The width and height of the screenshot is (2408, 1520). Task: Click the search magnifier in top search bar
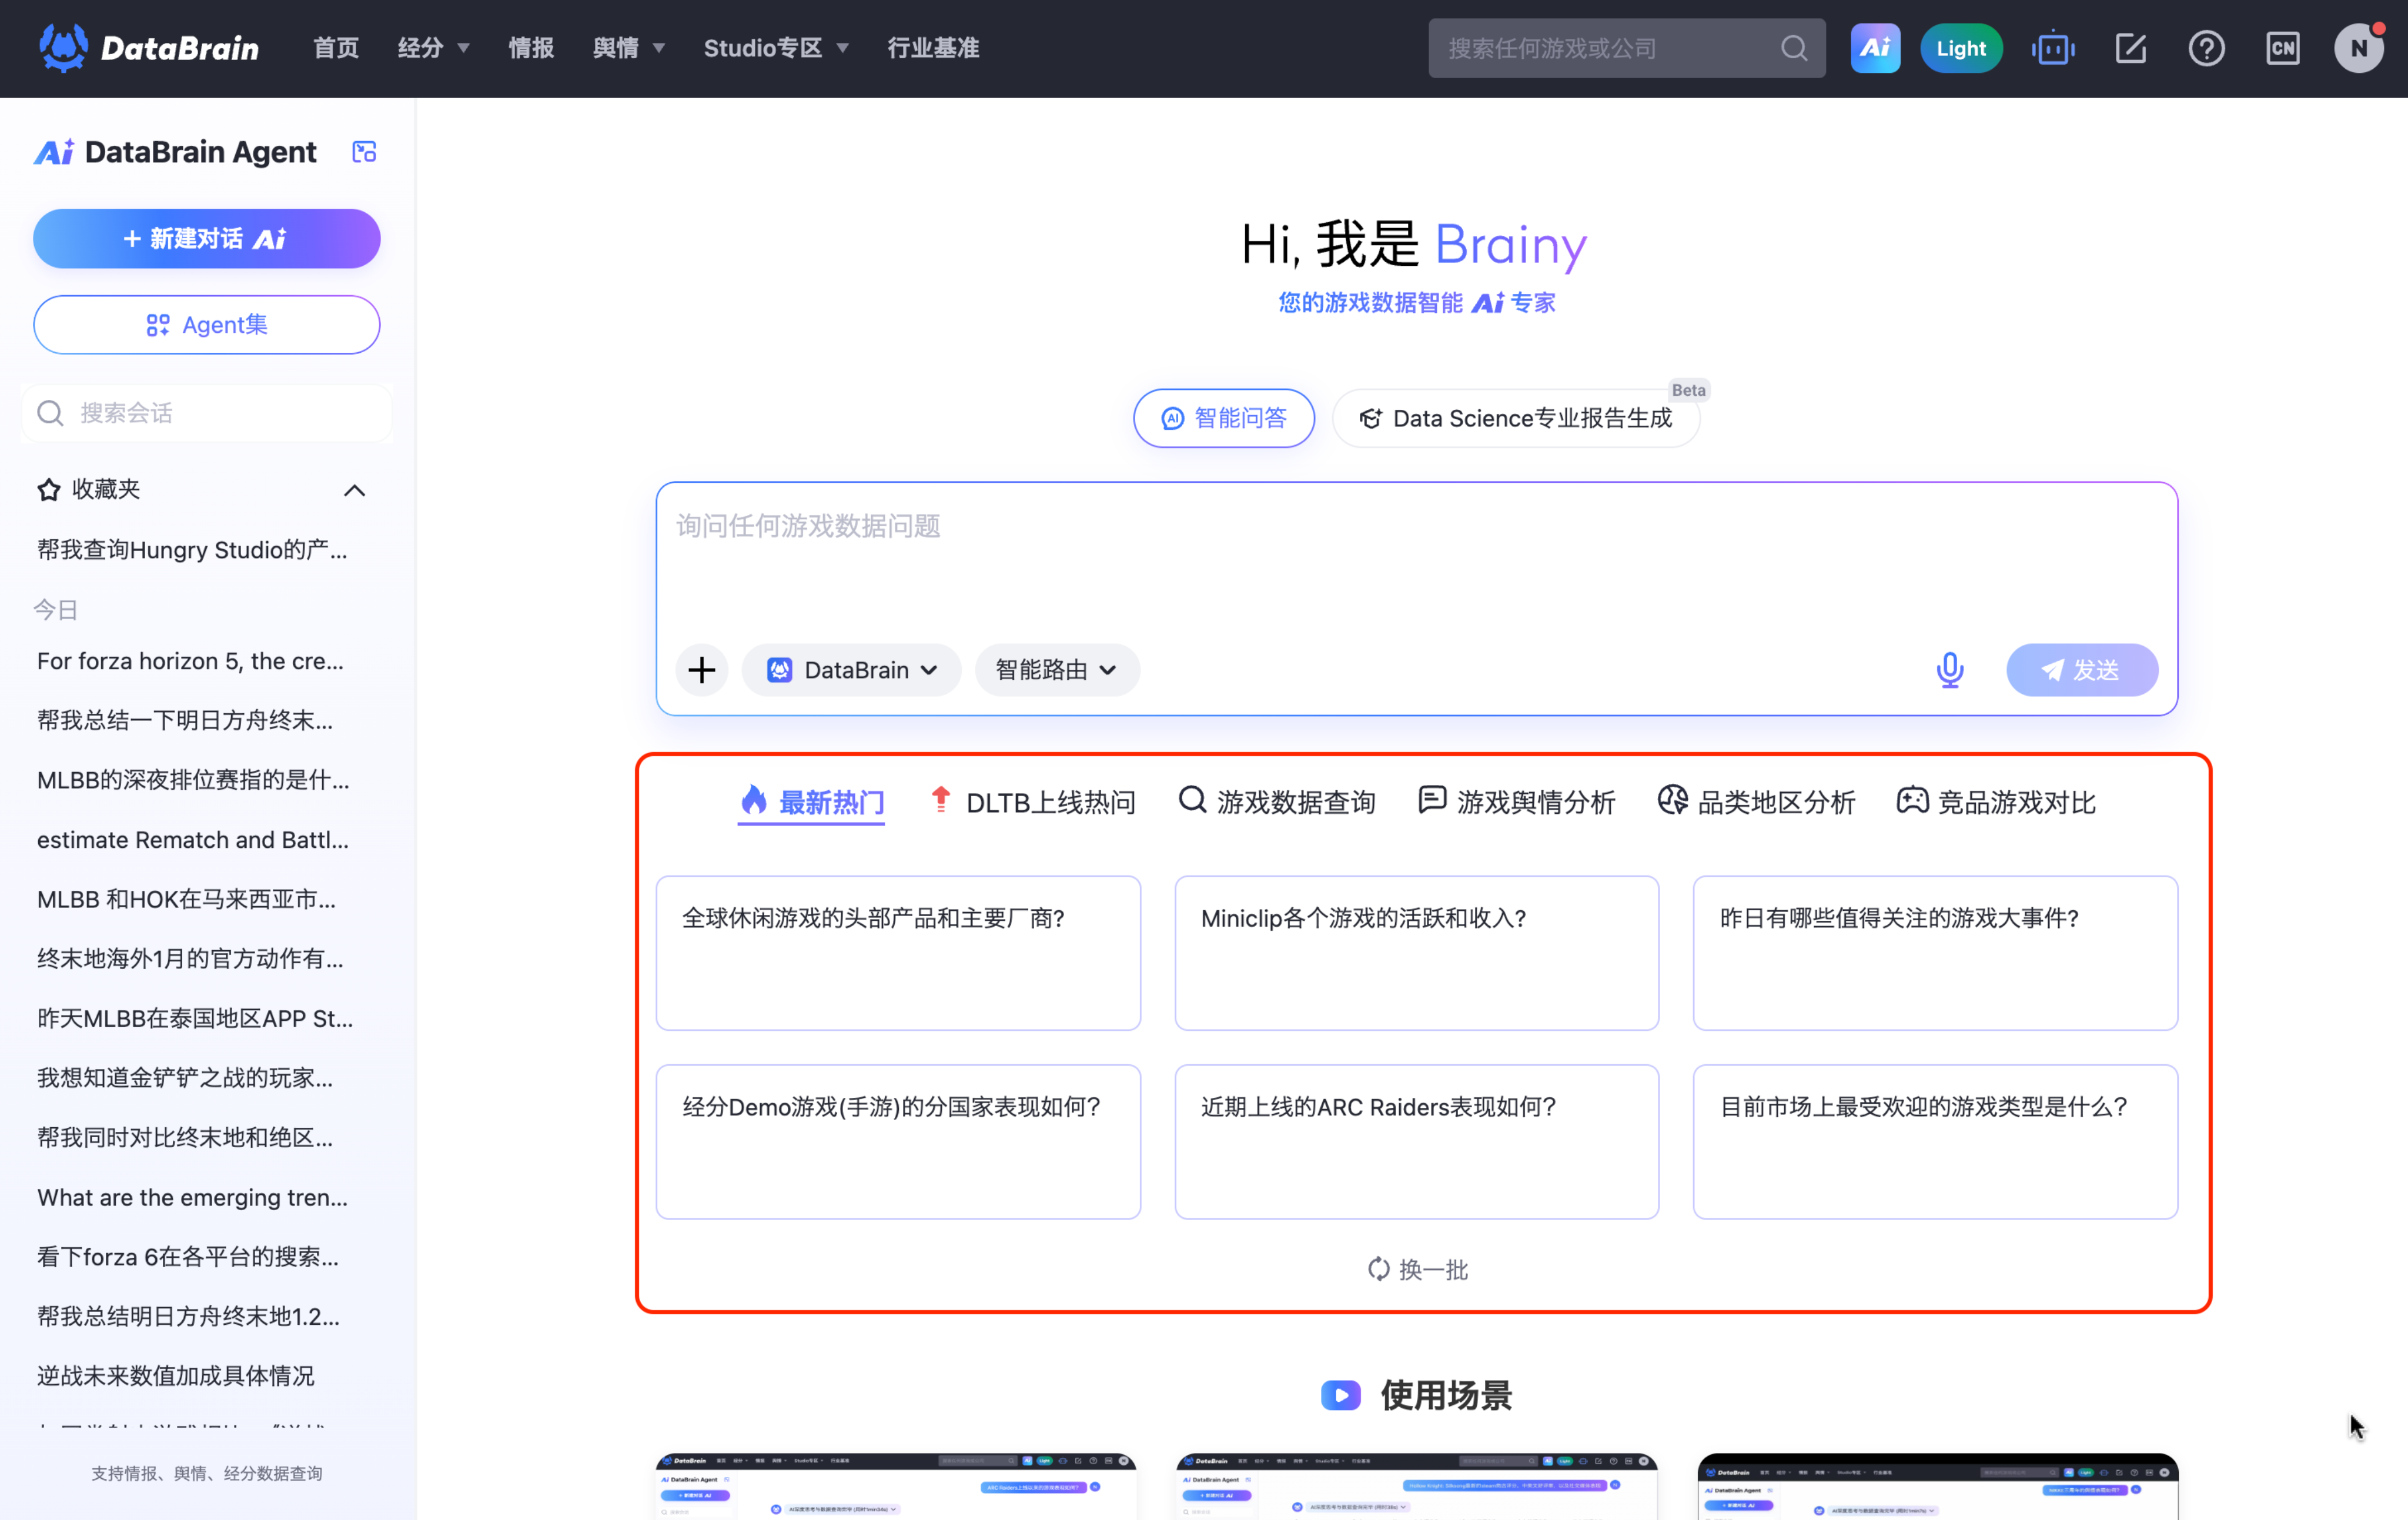(1794, 48)
